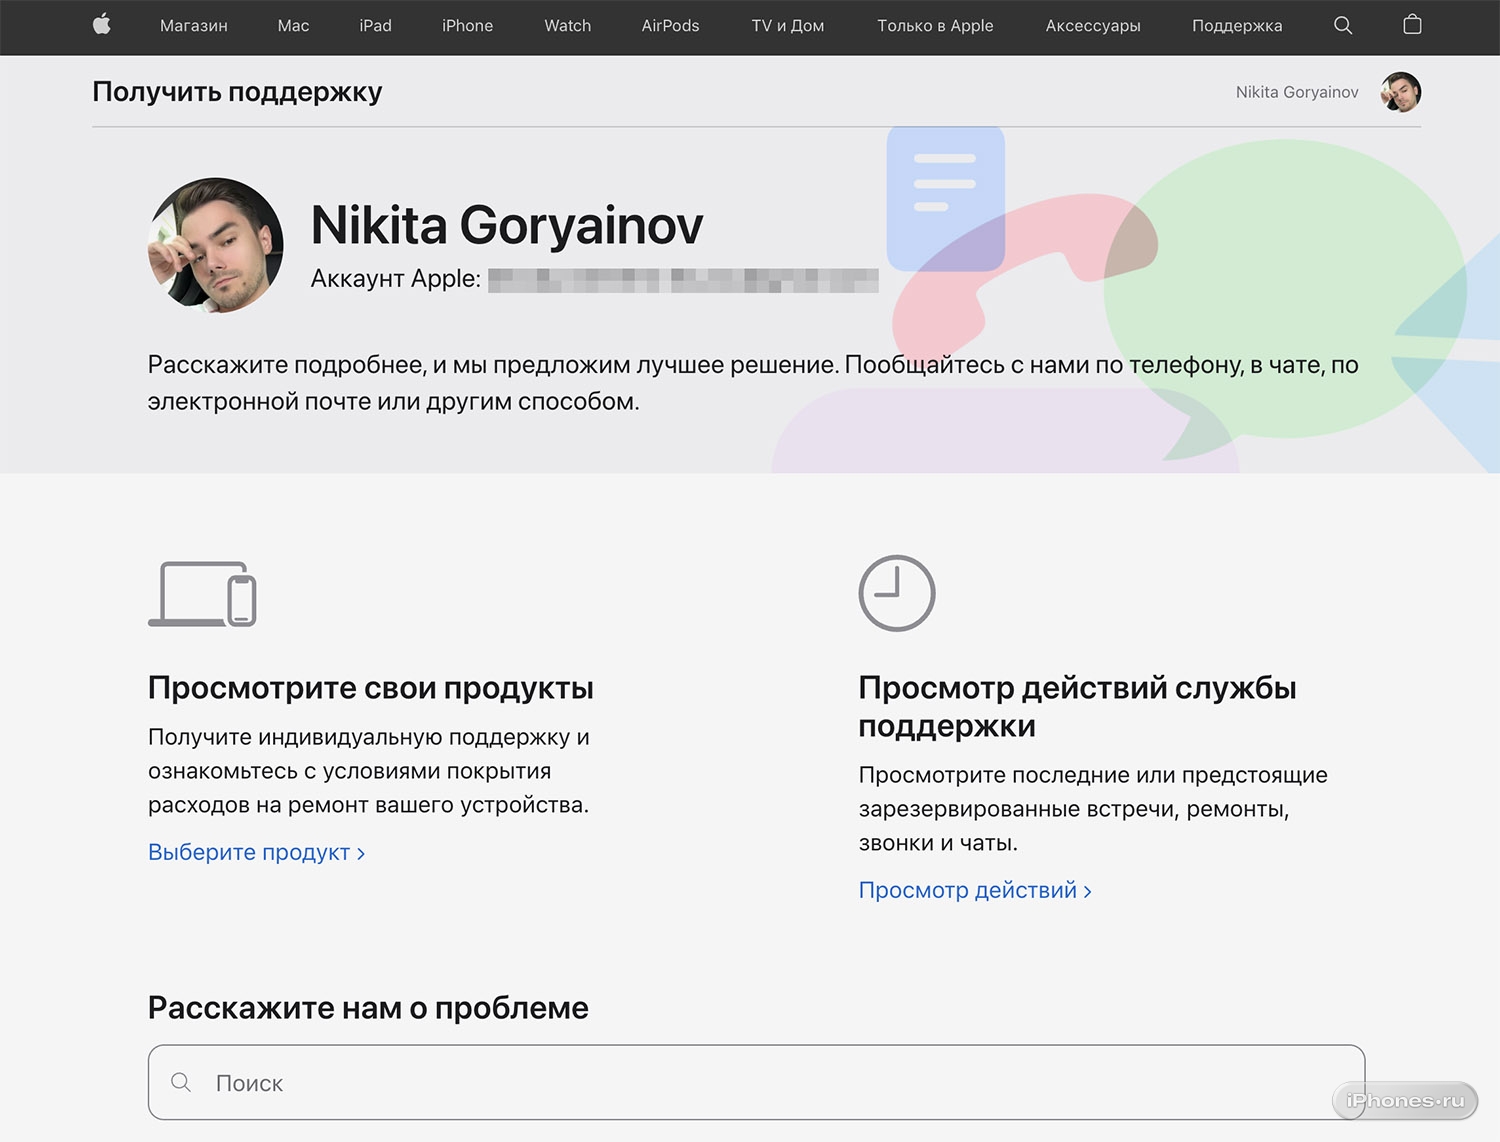Click the large Nikita Goryainov profile photo

(x=215, y=245)
